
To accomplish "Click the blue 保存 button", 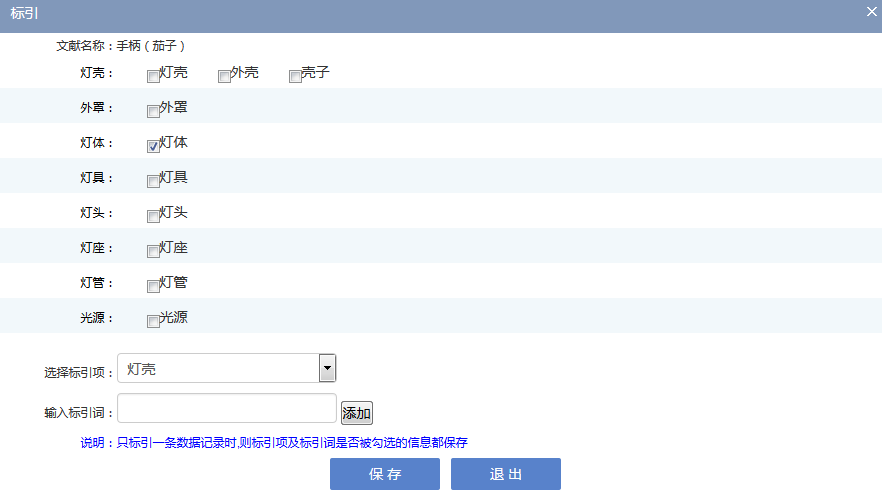I will 385,474.
